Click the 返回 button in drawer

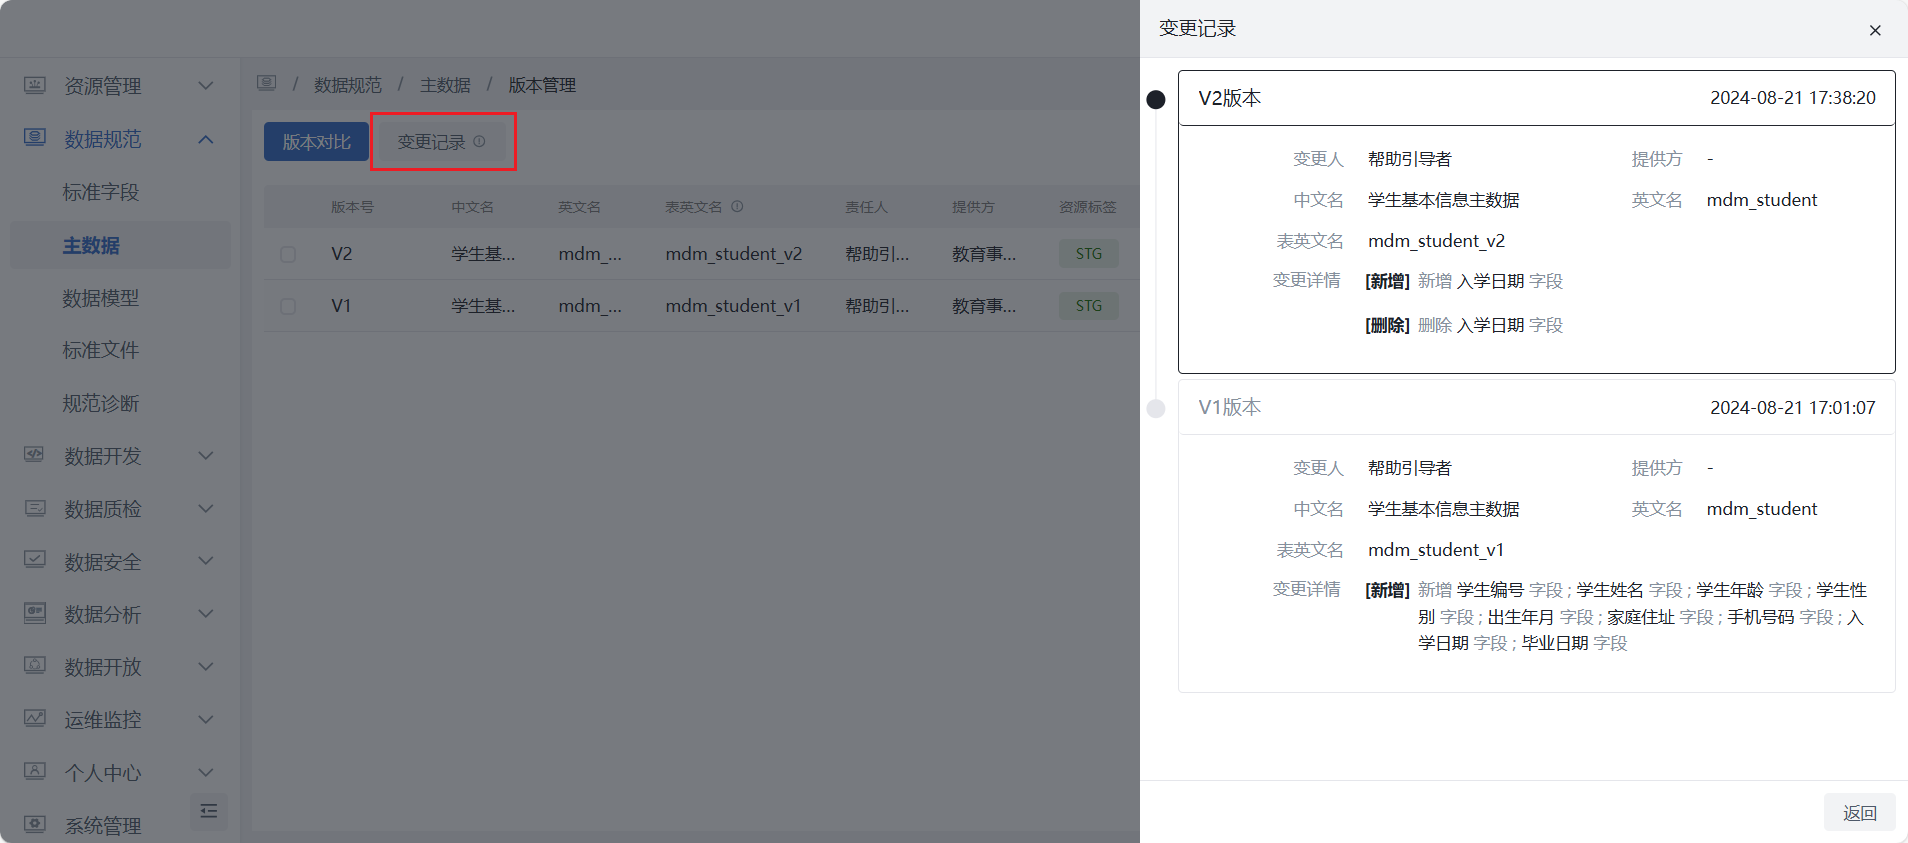click(1859, 813)
